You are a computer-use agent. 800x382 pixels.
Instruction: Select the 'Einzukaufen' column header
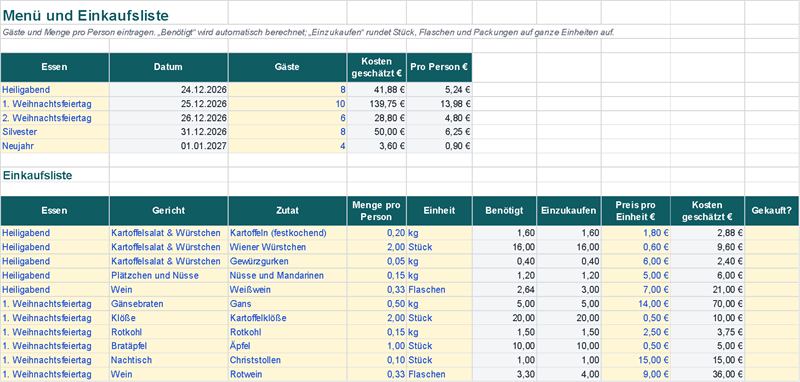coord(569,211)
